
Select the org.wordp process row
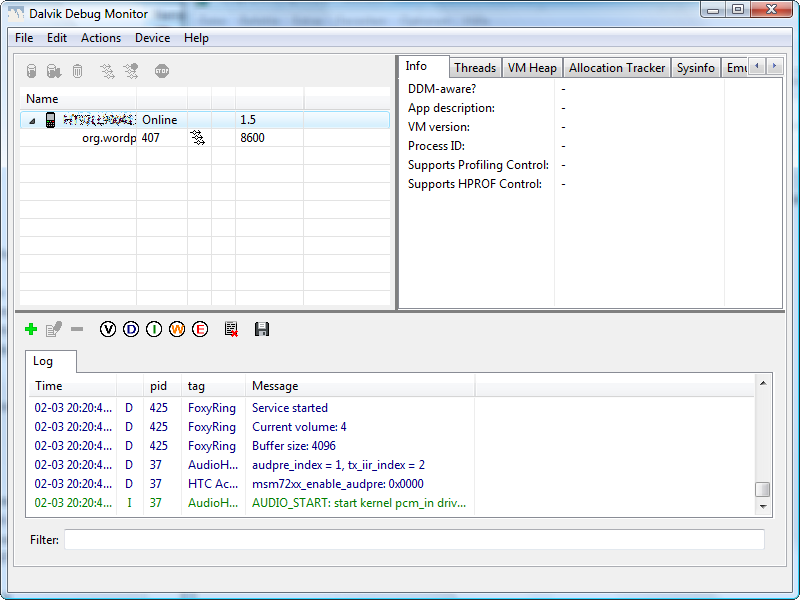pyautogui.click(x=108, y=138)
